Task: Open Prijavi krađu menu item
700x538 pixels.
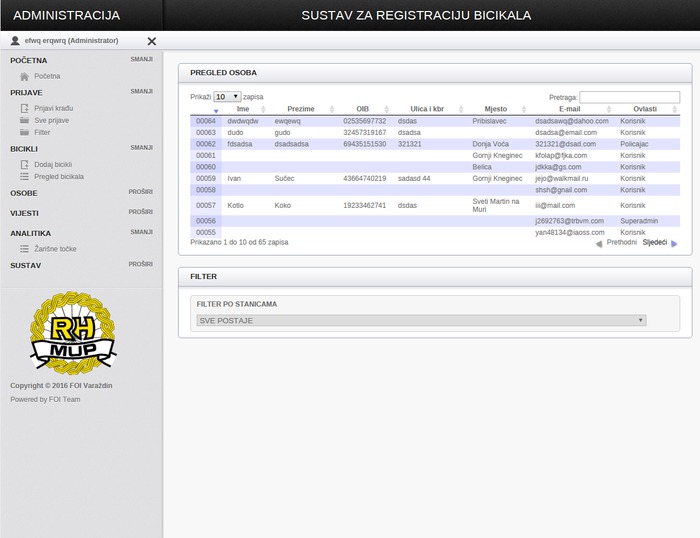Action: pos(54,108)
